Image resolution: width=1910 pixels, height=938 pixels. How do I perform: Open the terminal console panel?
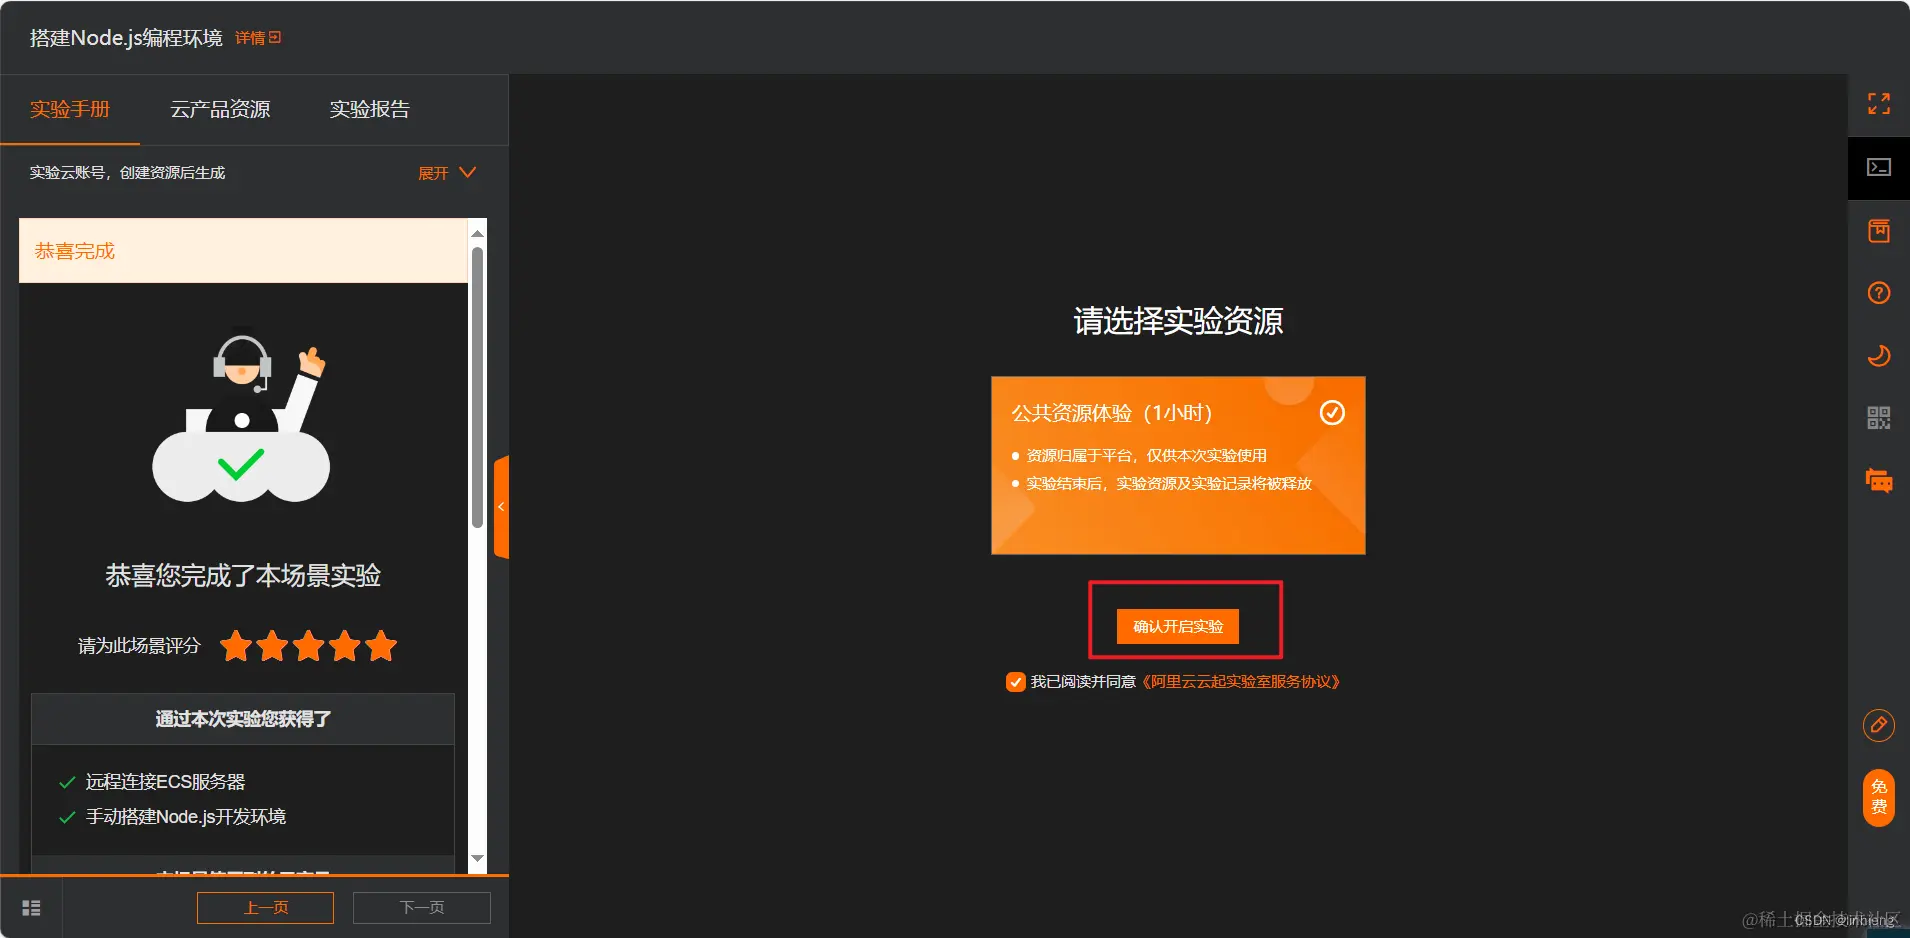pyautogui.click(x=1878, y=168)
